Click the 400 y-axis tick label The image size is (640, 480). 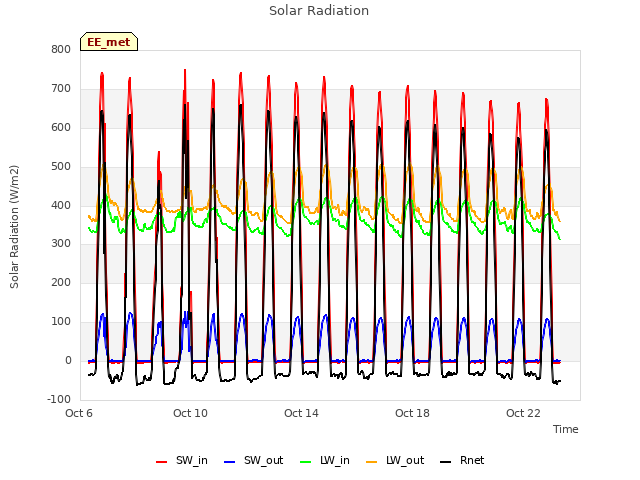61,205
